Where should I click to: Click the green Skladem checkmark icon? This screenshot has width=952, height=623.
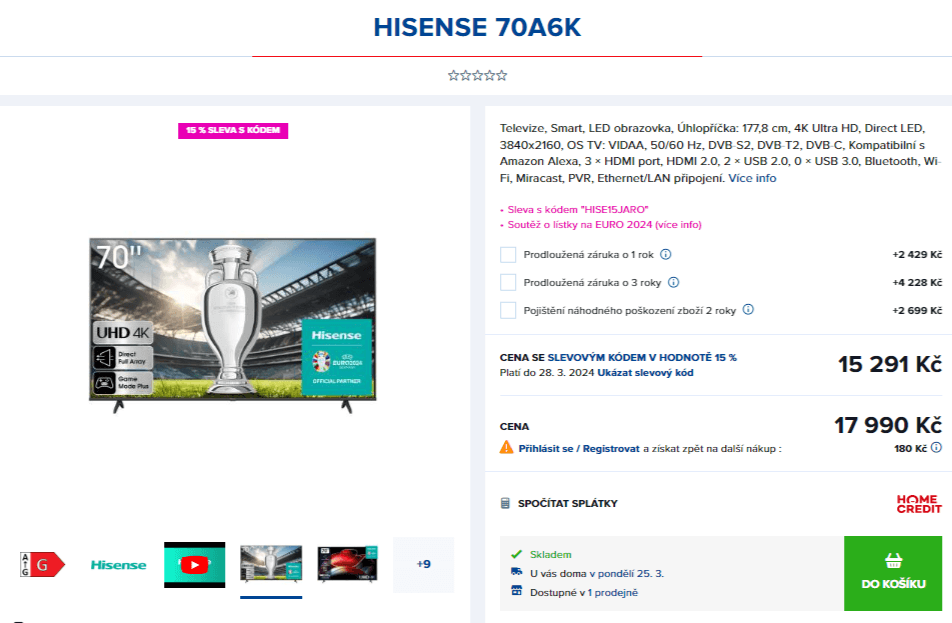[517, 554]
